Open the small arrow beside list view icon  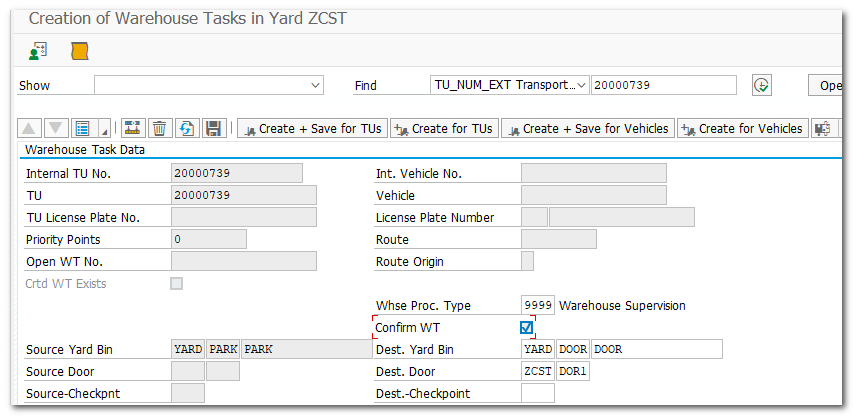tap(104, 131)
